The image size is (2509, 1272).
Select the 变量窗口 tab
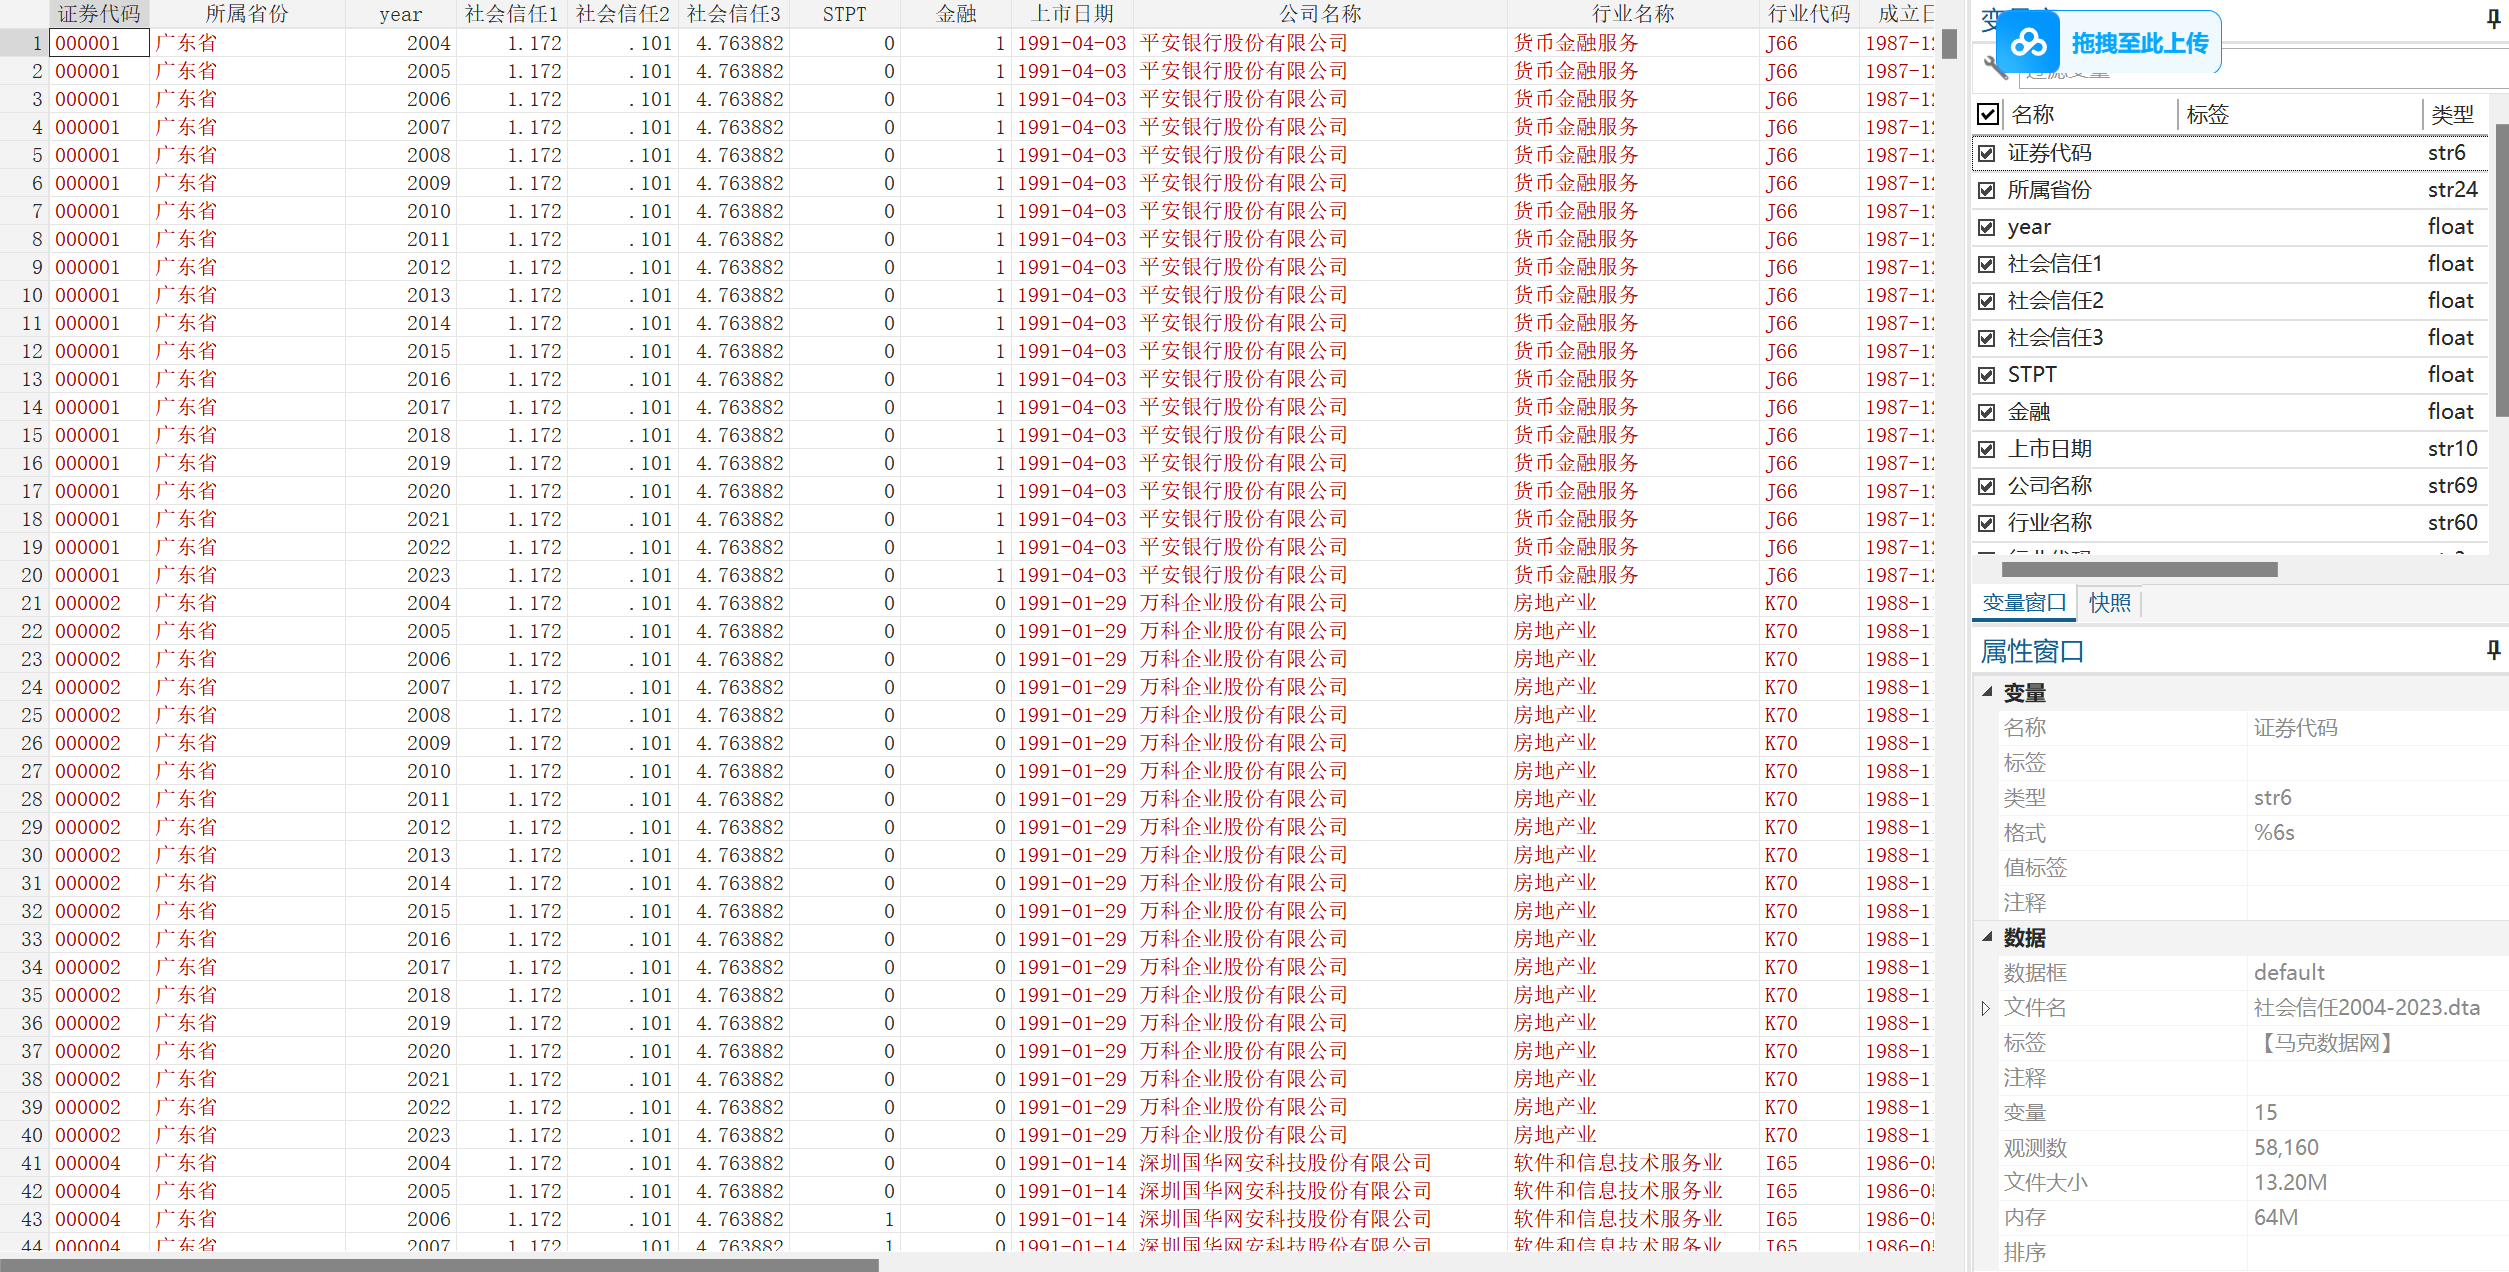[2024, 603]
